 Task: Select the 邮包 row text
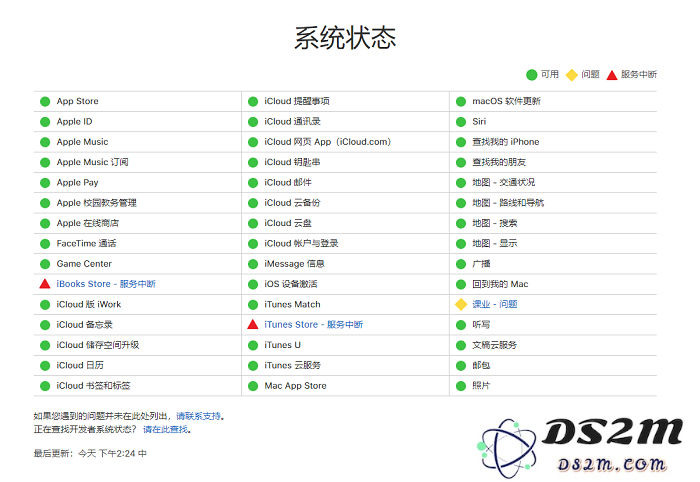coord(481,366)
